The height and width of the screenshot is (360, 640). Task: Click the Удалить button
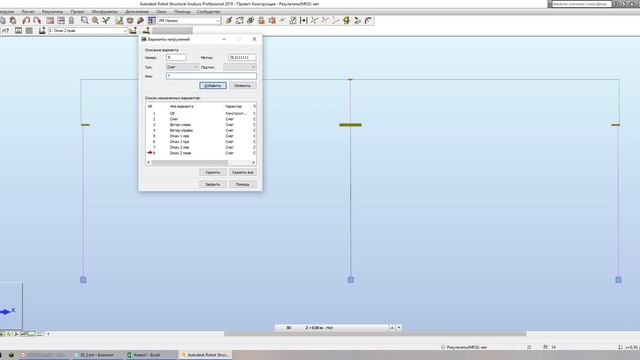[x=213, y=172]
